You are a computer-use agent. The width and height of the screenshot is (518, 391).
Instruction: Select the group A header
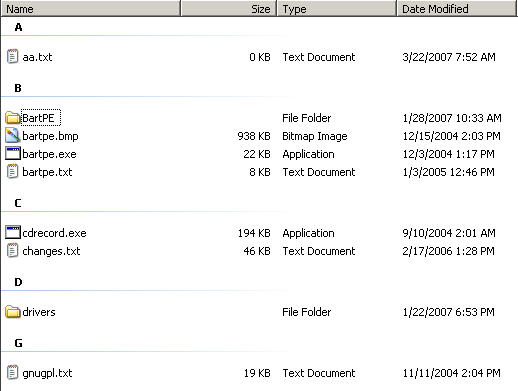[x=18, y=27]
